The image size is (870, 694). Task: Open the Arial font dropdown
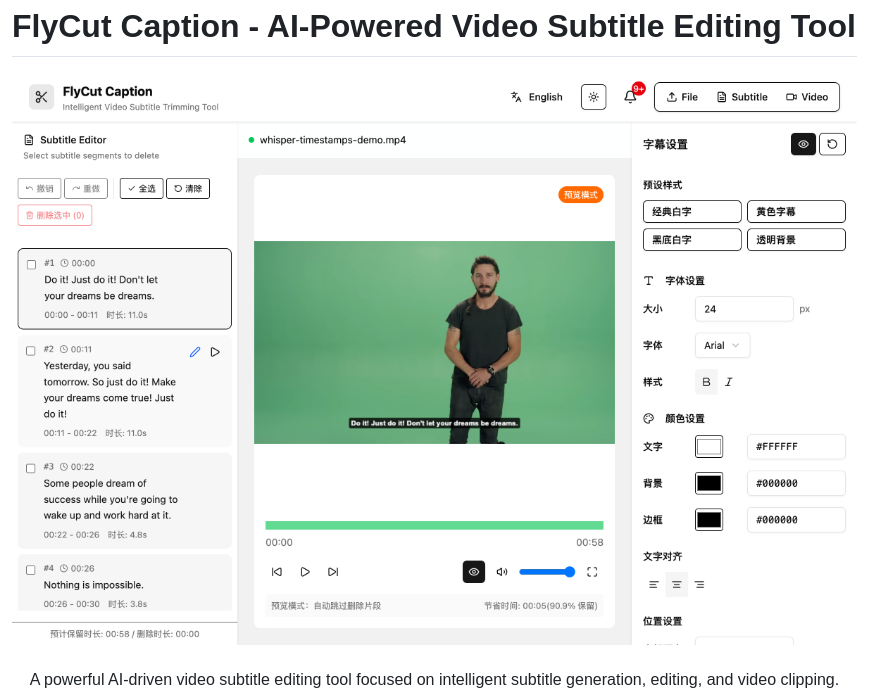(x=722, y=345)
